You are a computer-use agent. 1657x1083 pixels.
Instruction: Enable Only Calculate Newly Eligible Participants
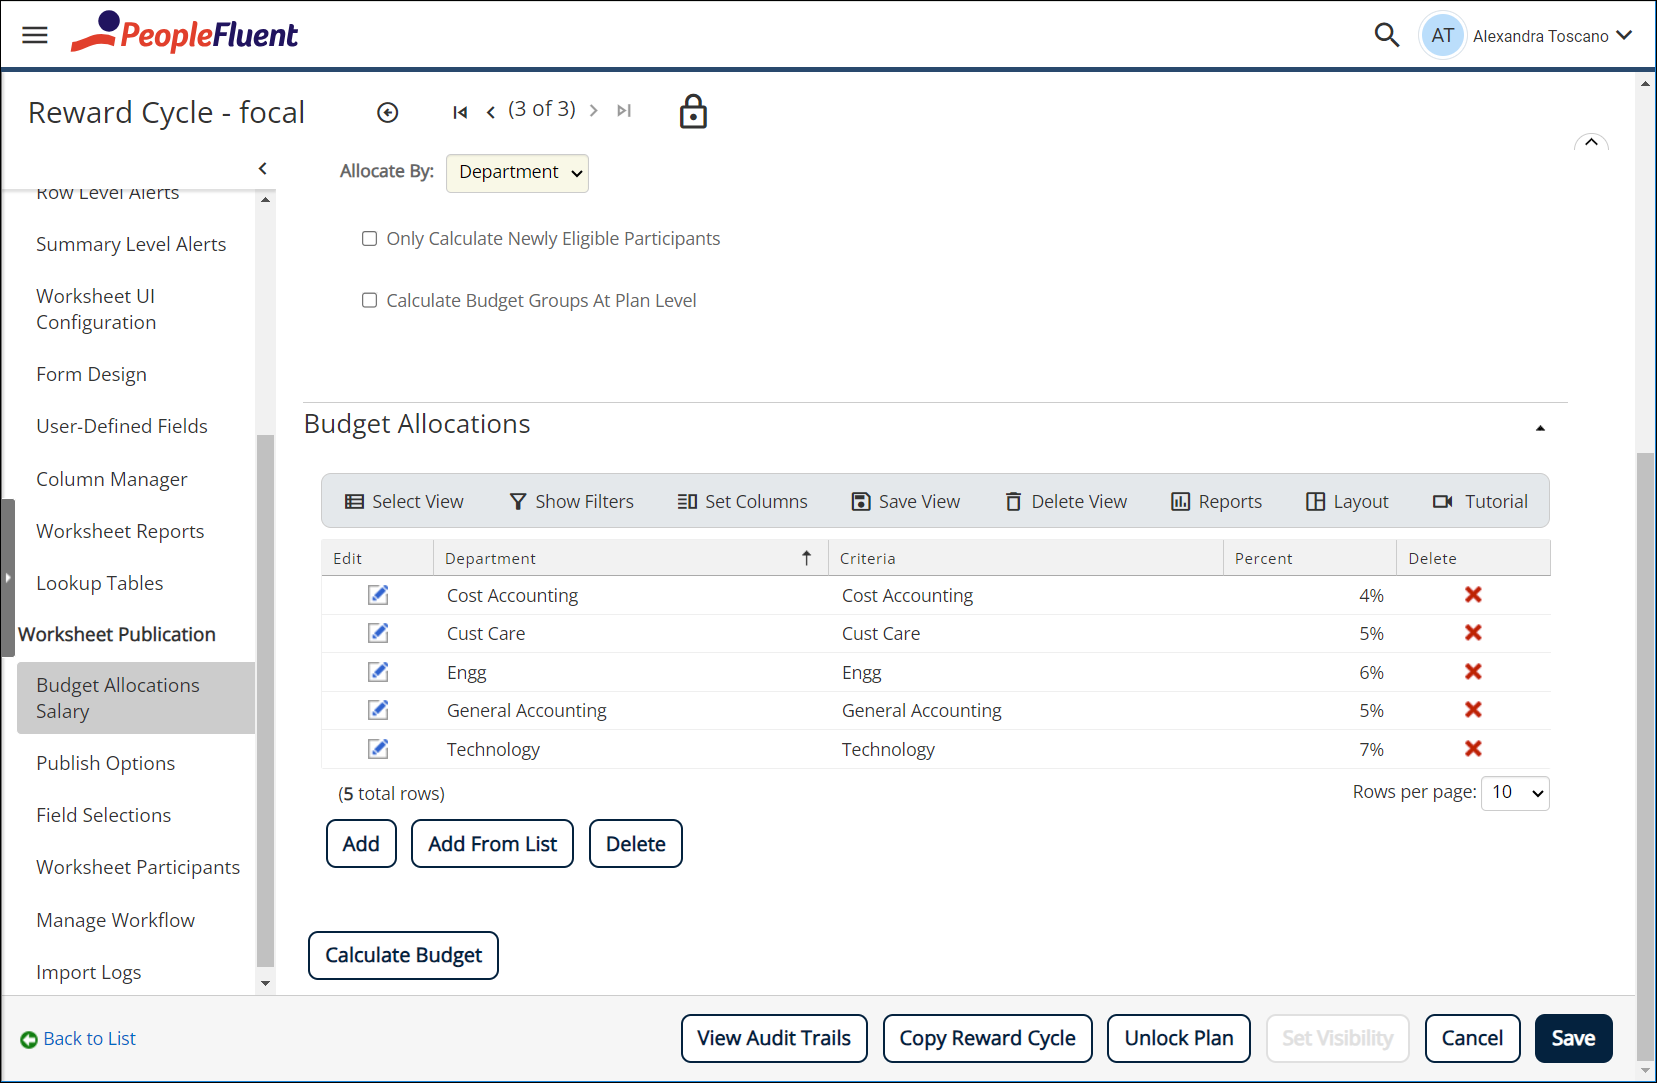click(369, 238)
